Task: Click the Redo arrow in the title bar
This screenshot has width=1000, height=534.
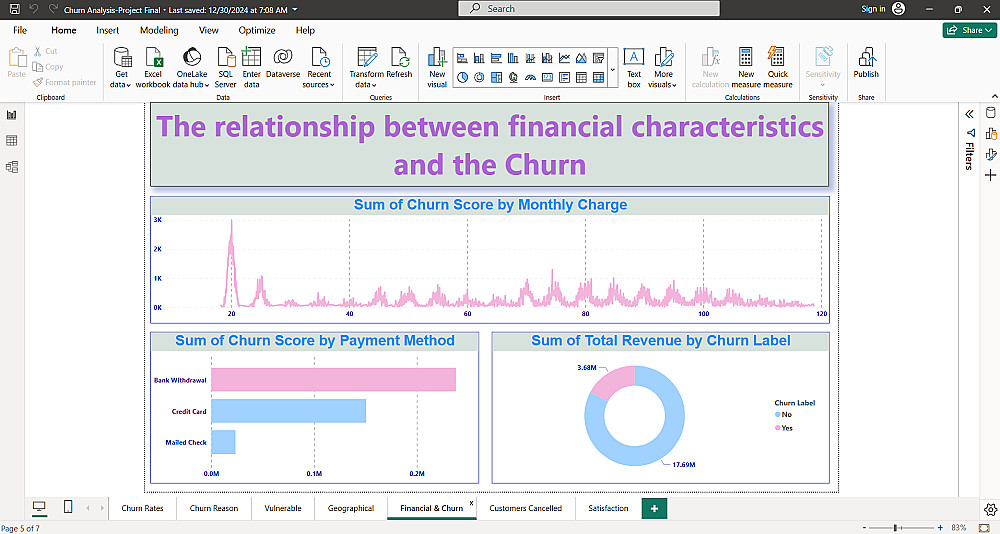Action: click(54, 9)
